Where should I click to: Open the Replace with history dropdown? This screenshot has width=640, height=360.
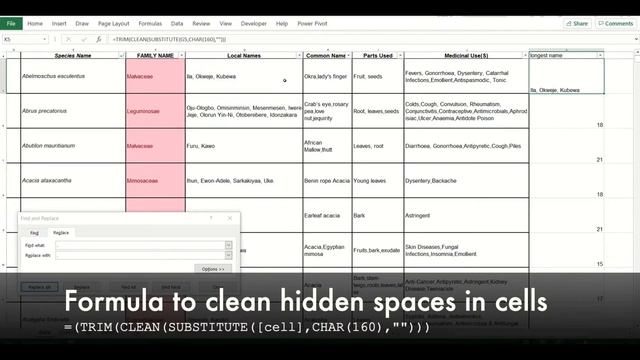228,255
